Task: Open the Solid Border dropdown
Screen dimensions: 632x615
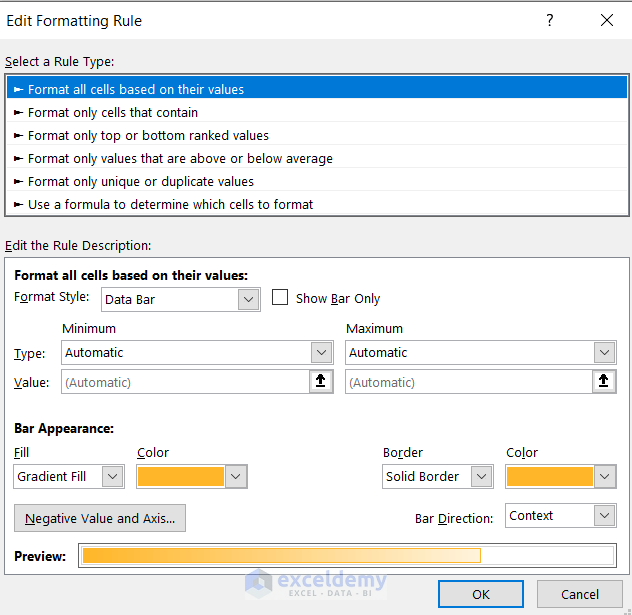Action: tap(482, 477)
